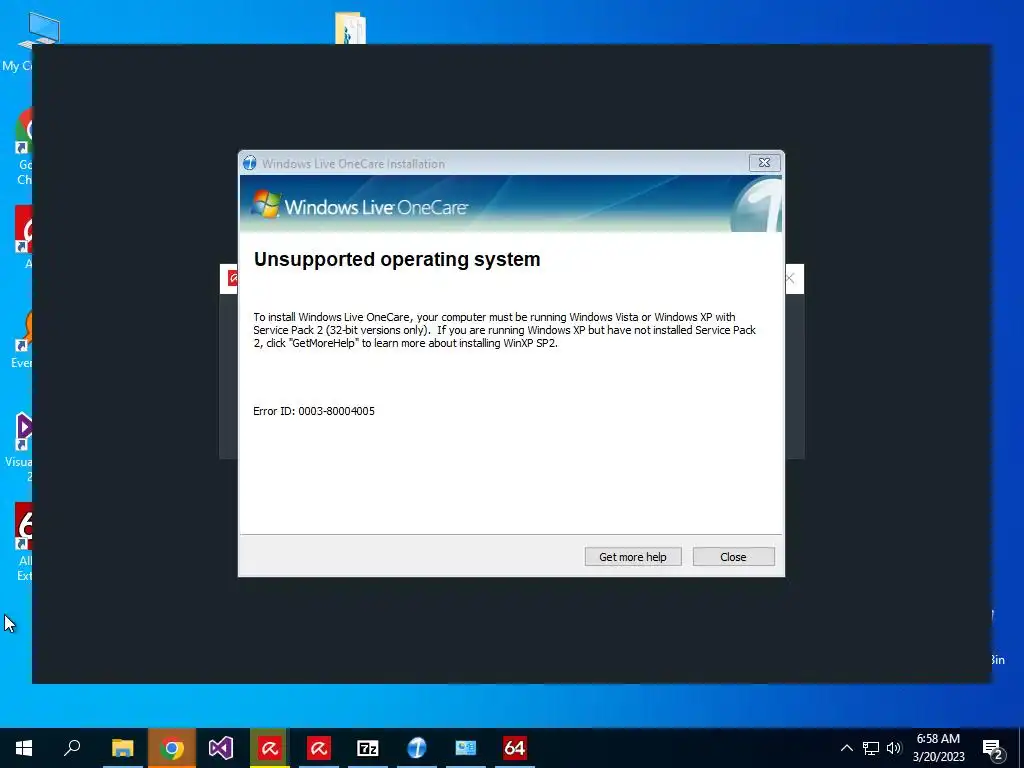Open the volume control tray icon

pos(894,748)
